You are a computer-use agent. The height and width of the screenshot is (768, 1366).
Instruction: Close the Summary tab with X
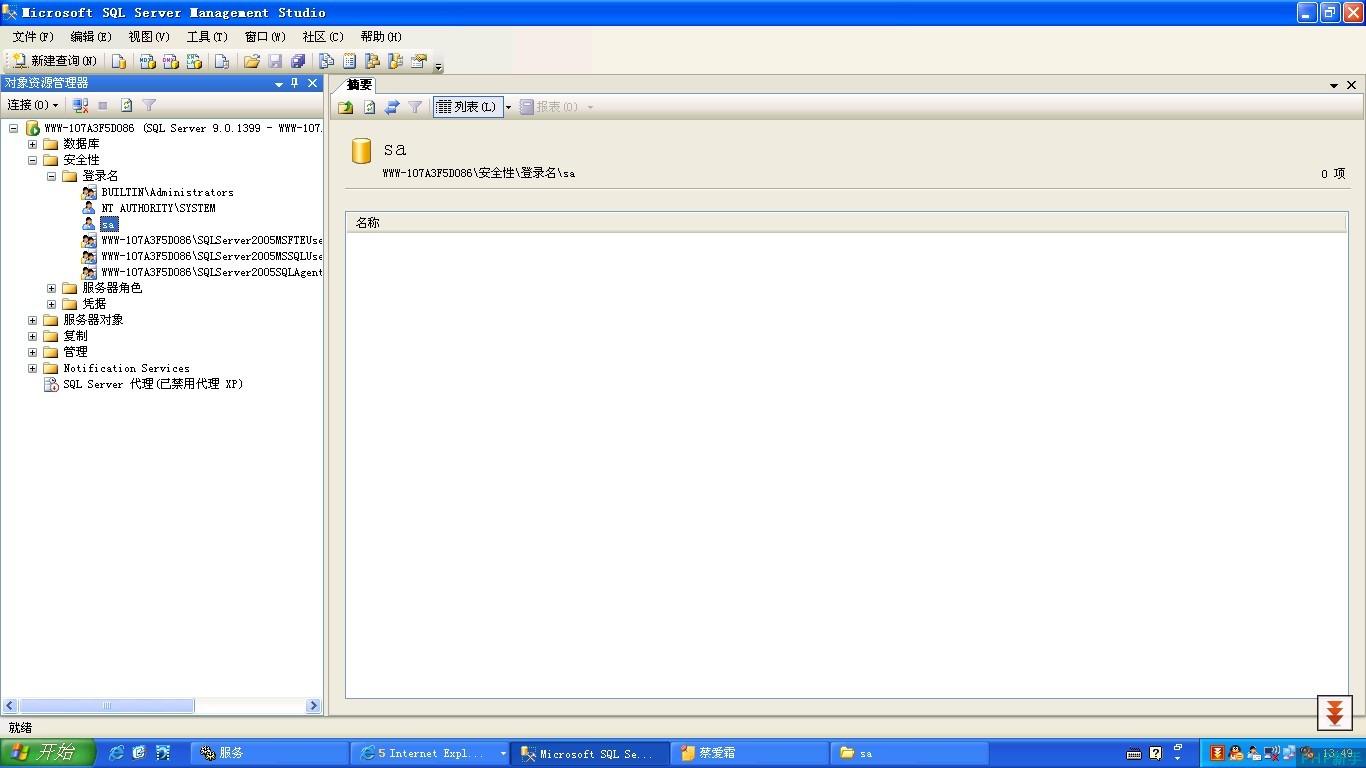1352,86
